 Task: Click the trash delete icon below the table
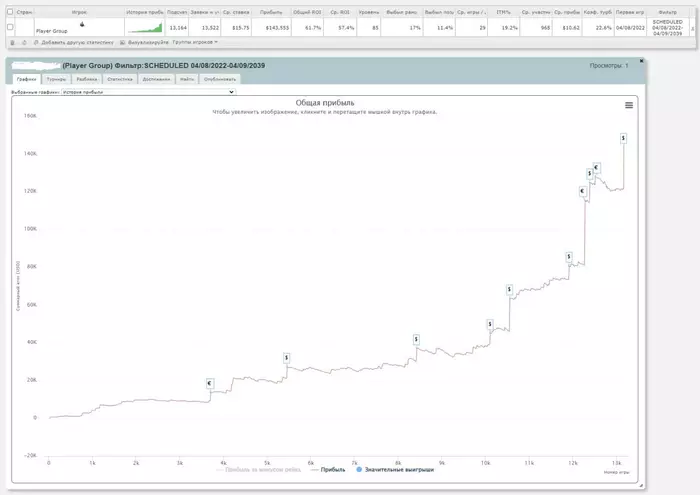(x=12, y=42)
